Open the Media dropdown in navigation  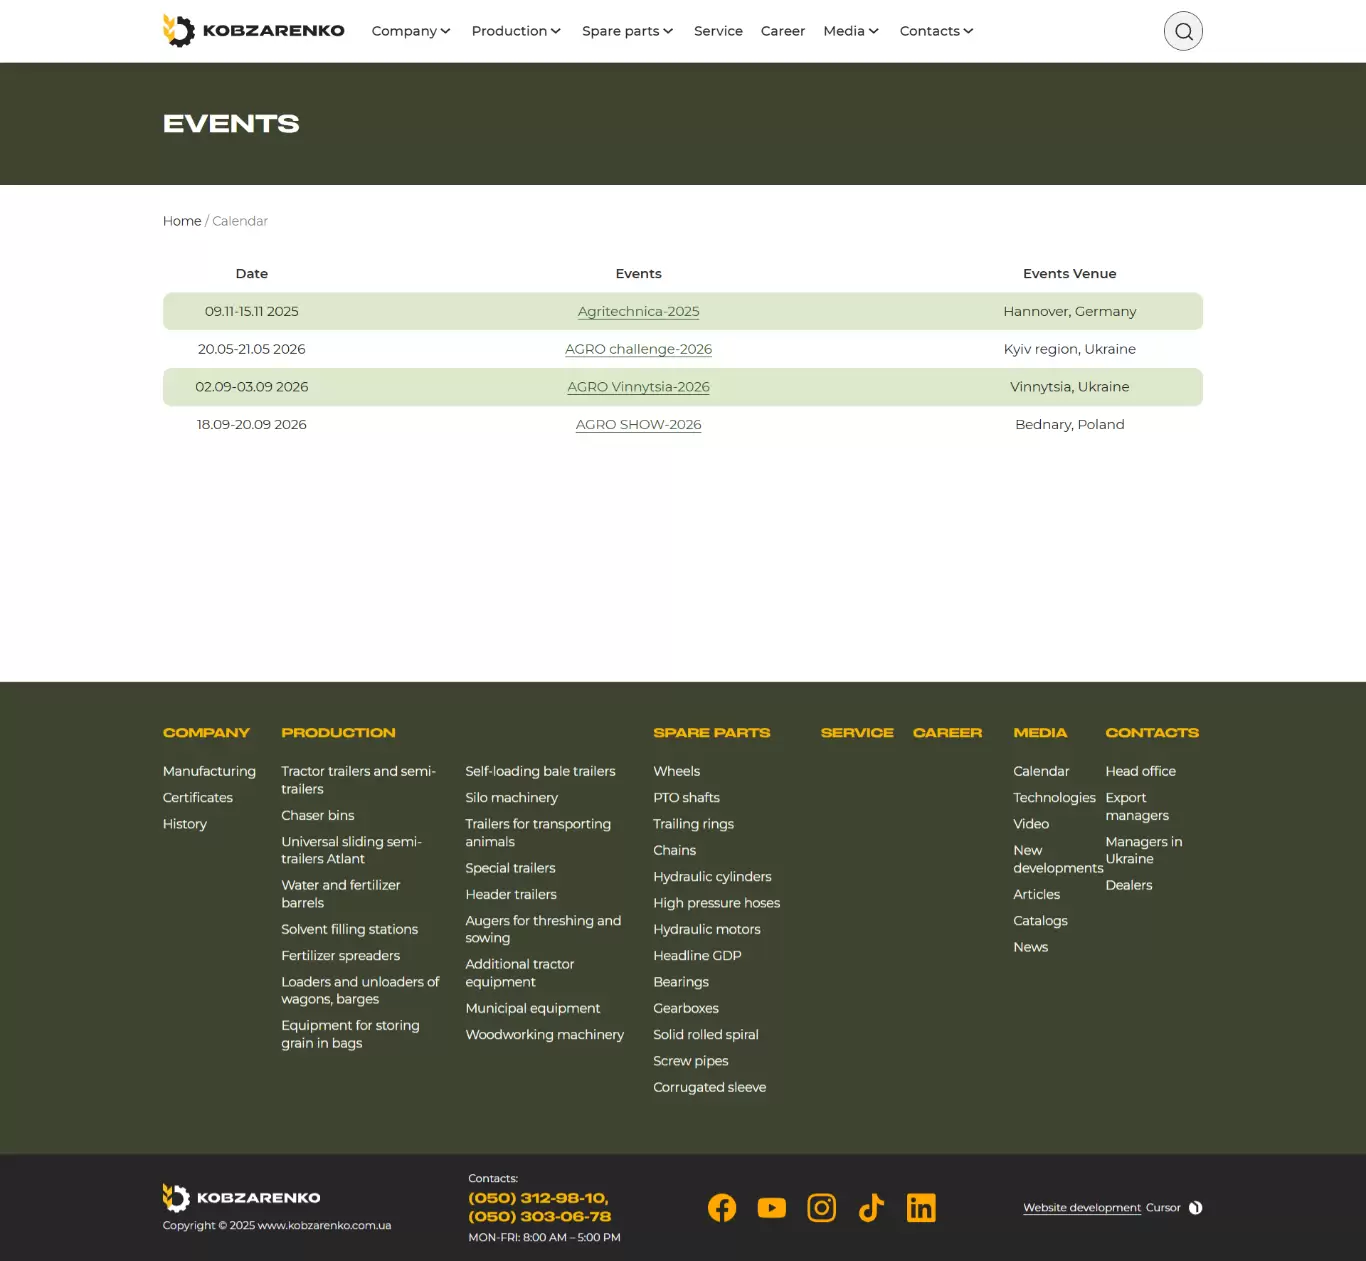click(851, 31)
